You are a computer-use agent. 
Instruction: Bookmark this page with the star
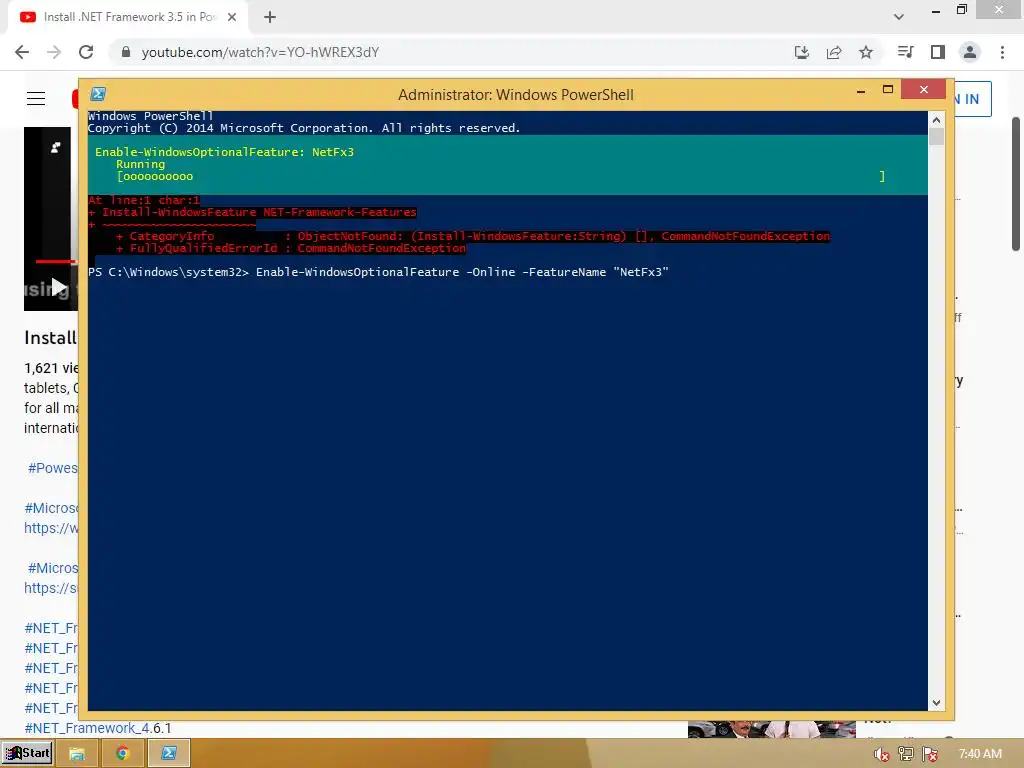coord(866,52)
